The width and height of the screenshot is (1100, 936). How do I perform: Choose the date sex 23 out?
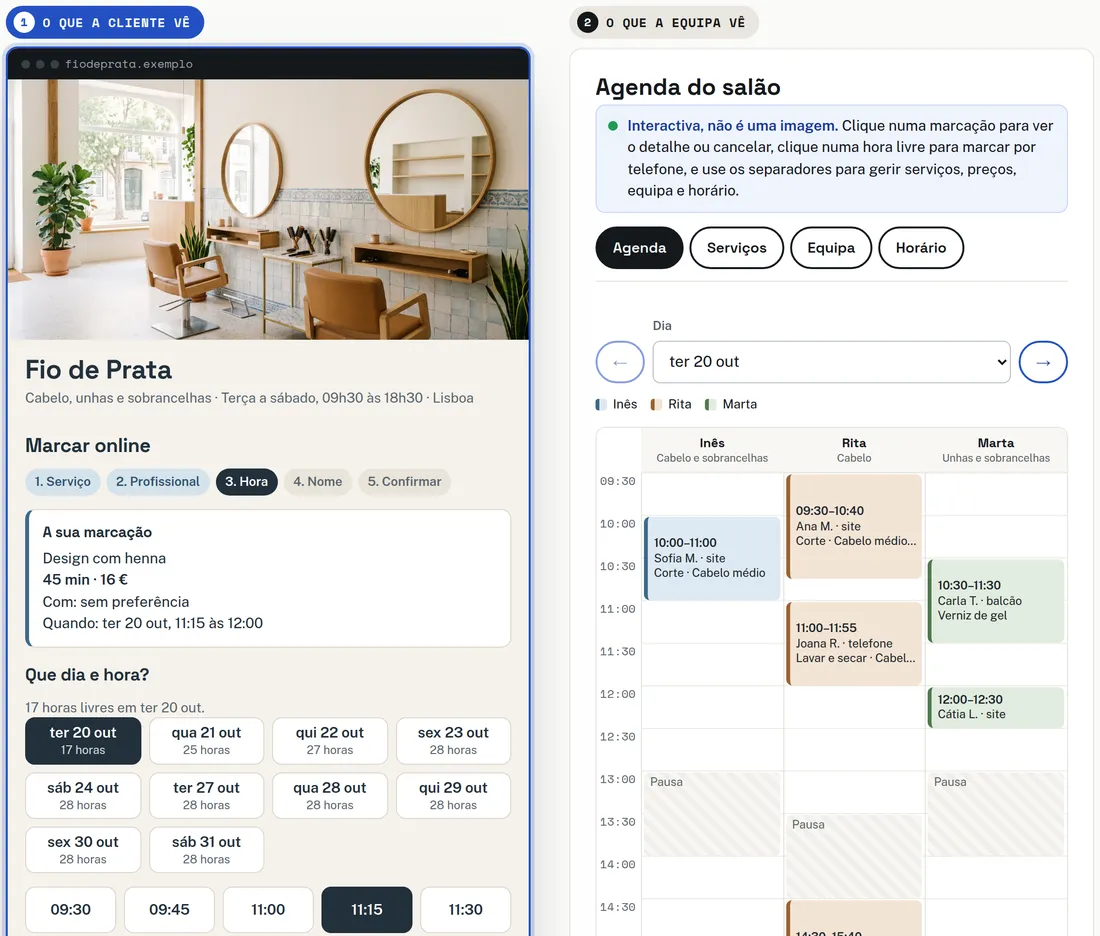(x=453, y=740)
